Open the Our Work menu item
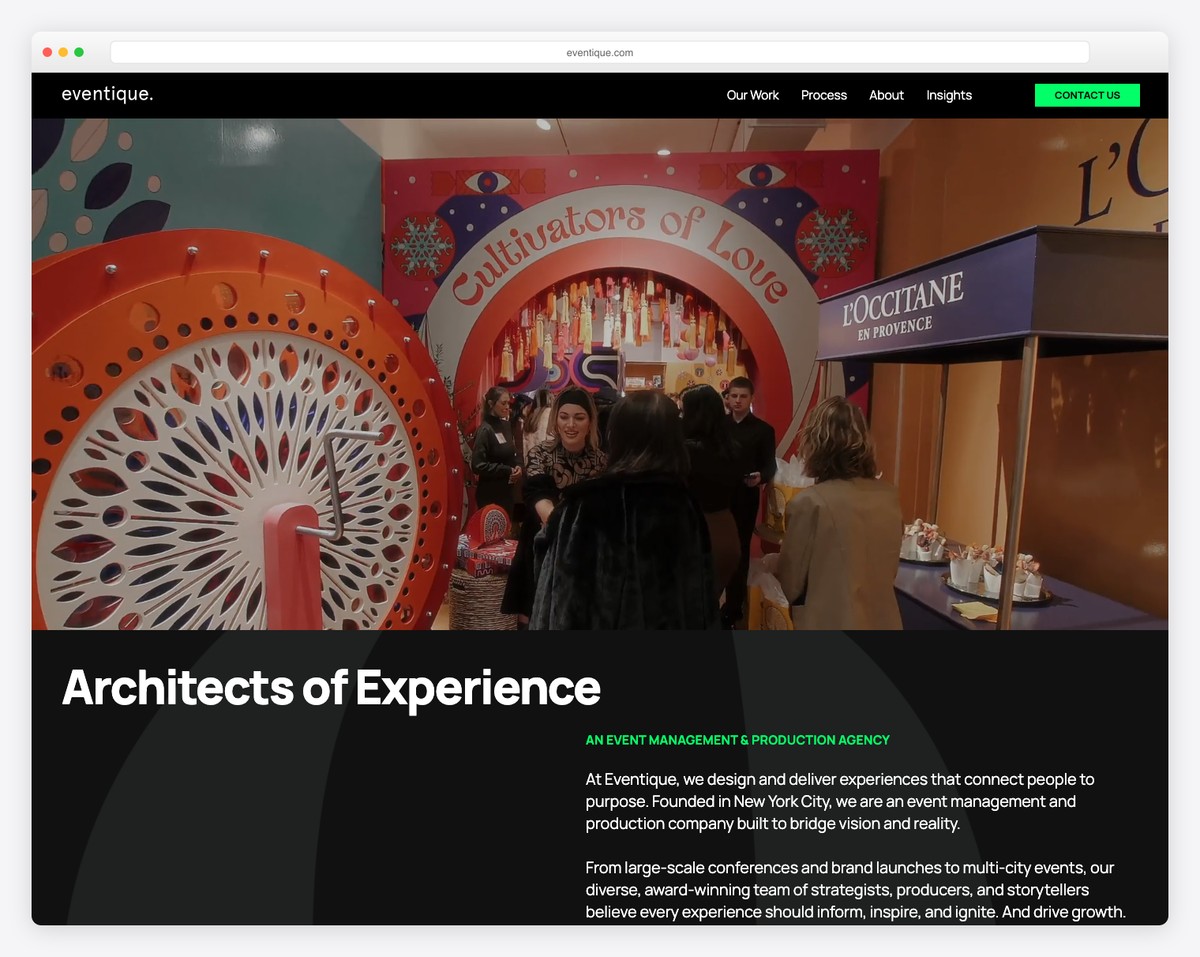Screen dimensions: 1200x957 click(x=752, y=95)
